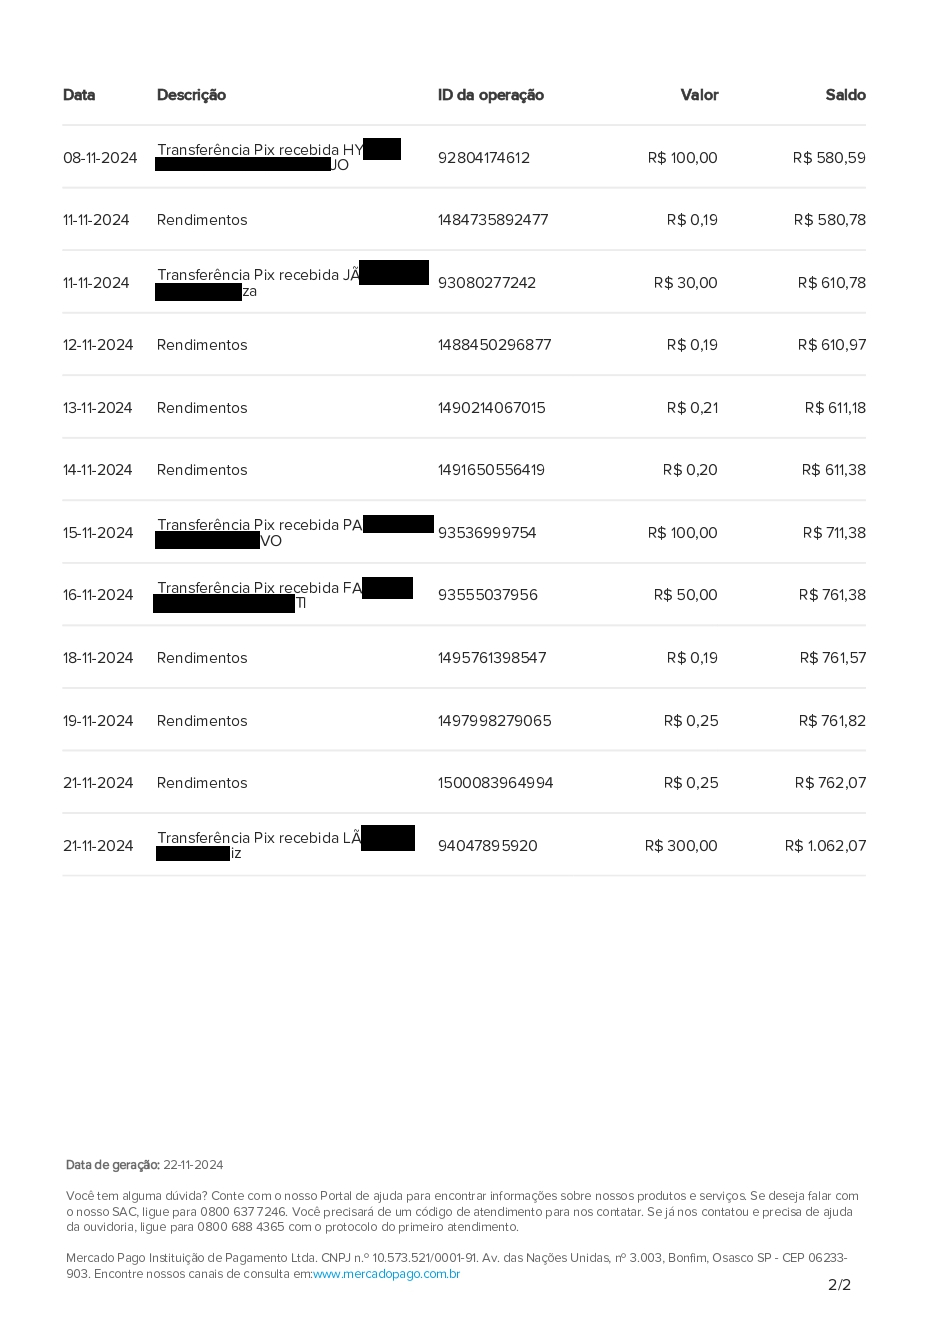930x1318 pixels.
Task: Click the 2/2 page number
Action: tap(839, 1285)
